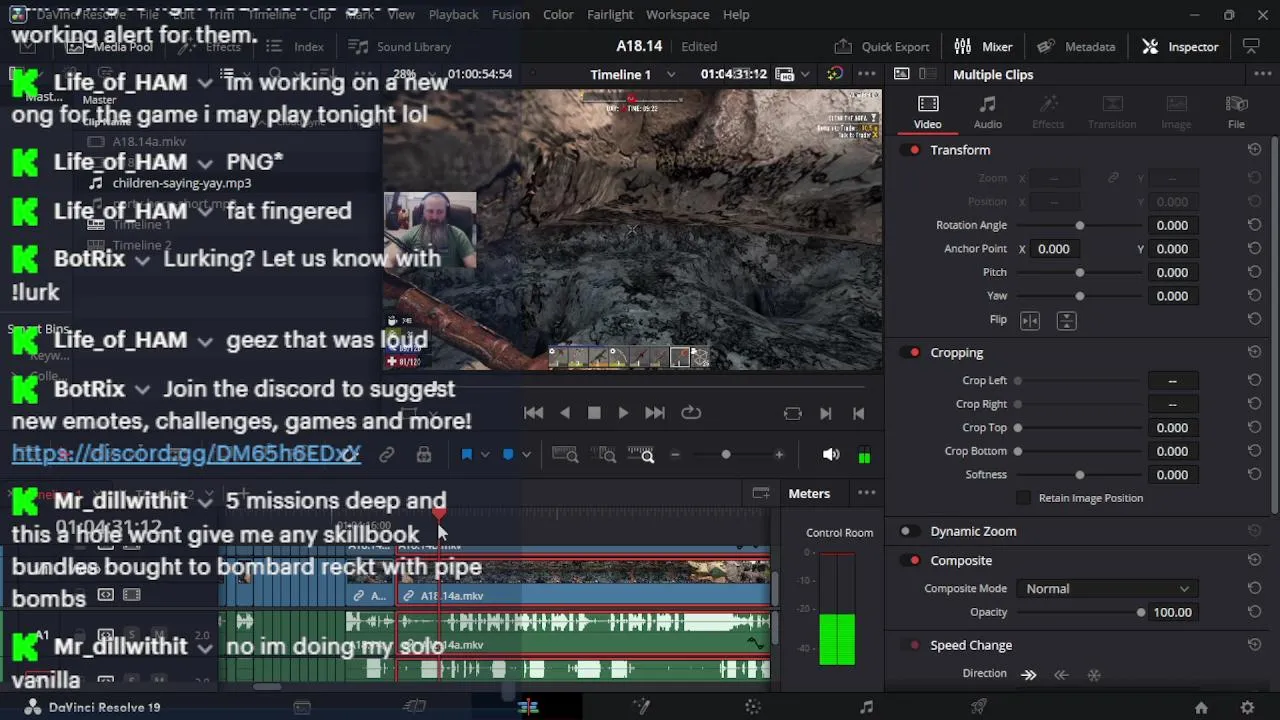Switch to the File inspector tab
Viewport: 1280px width, 720px height.
[1236, 112]
